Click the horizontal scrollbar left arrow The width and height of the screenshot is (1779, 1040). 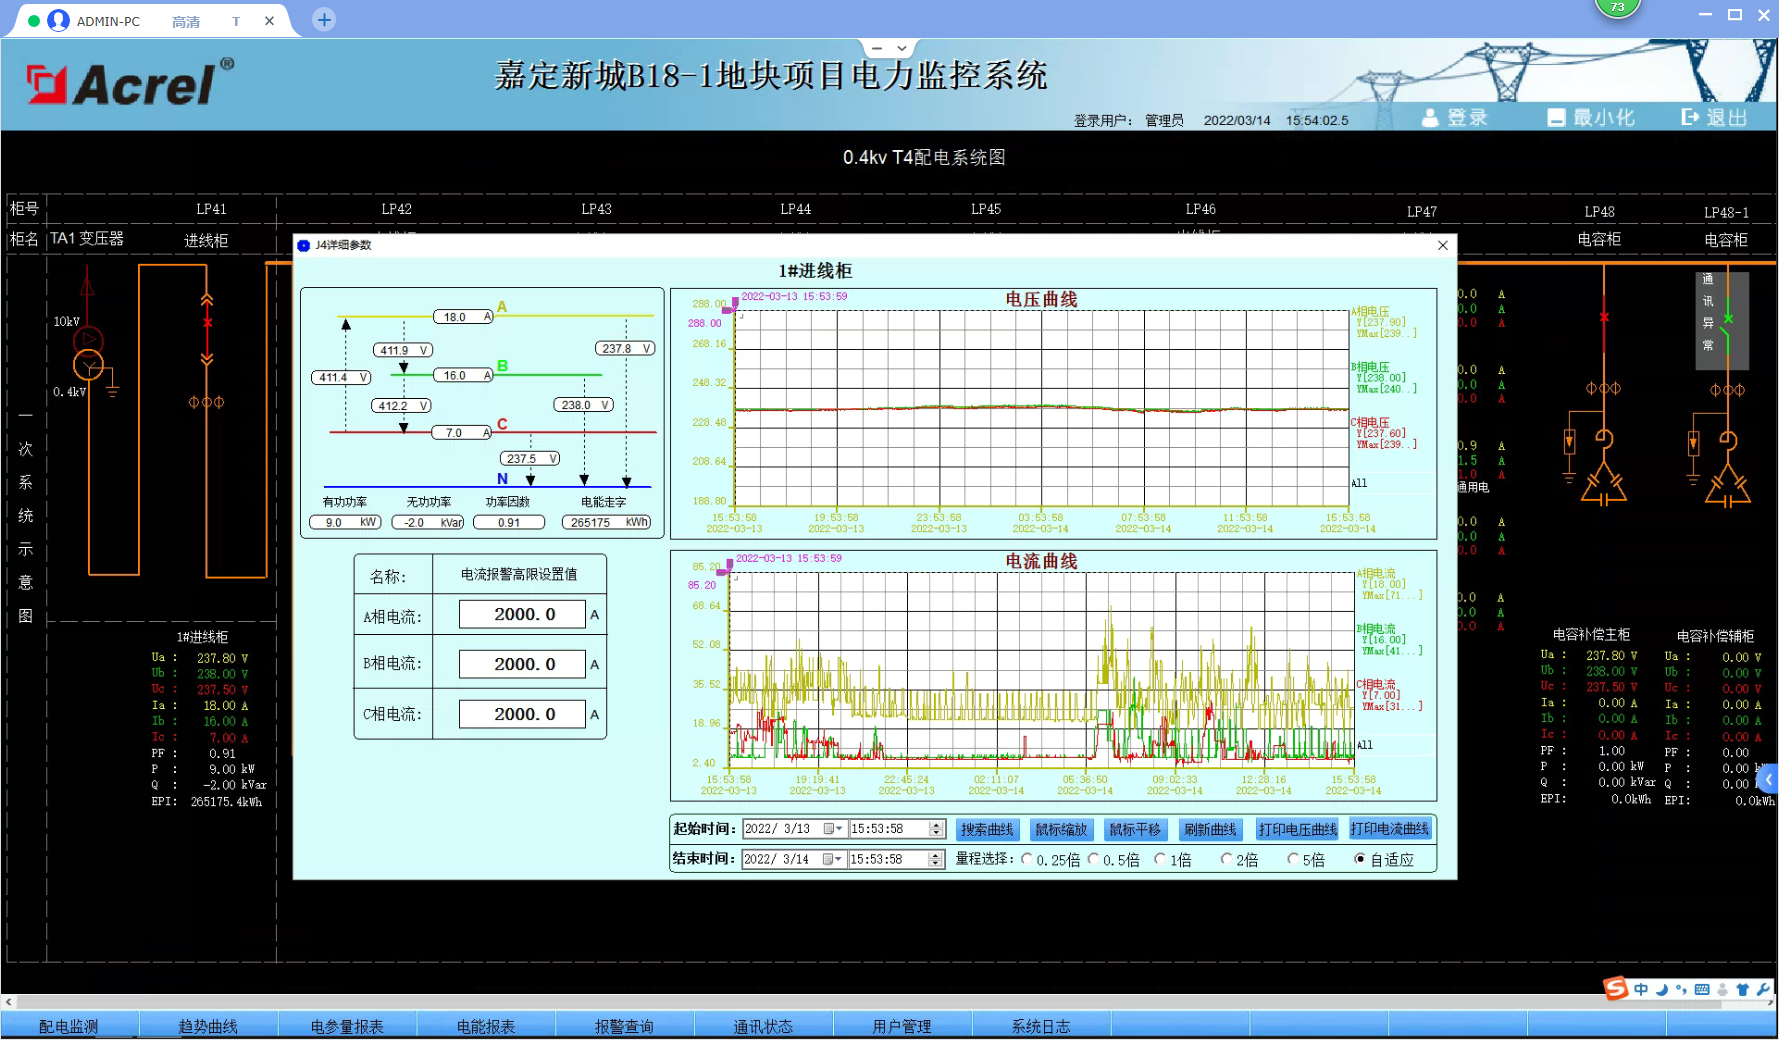coord(9,1001)
